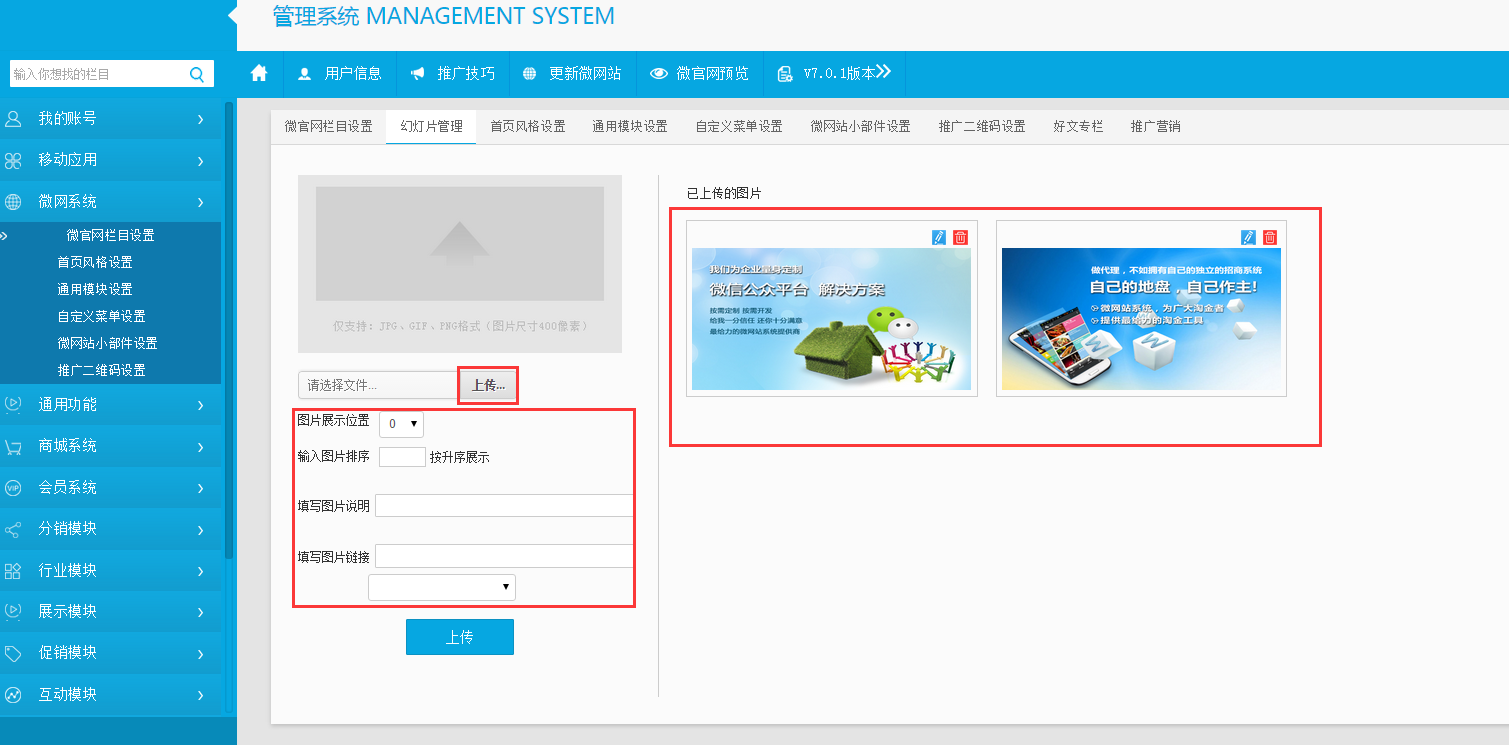Open the 推广二维码设置 tab

(981, 127)
